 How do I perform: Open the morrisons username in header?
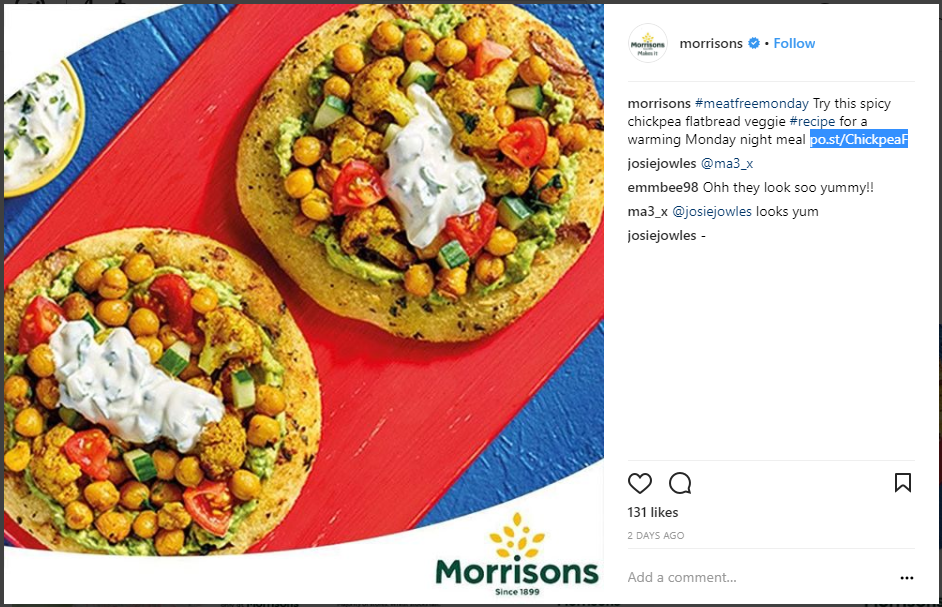click(711, 43)
